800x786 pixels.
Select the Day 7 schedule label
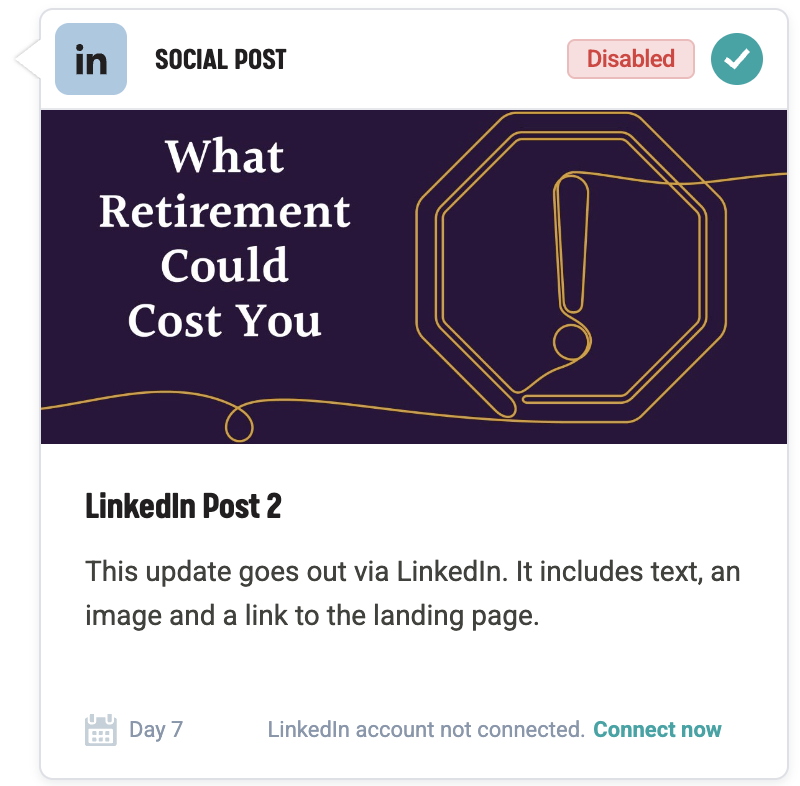point(156,730)
